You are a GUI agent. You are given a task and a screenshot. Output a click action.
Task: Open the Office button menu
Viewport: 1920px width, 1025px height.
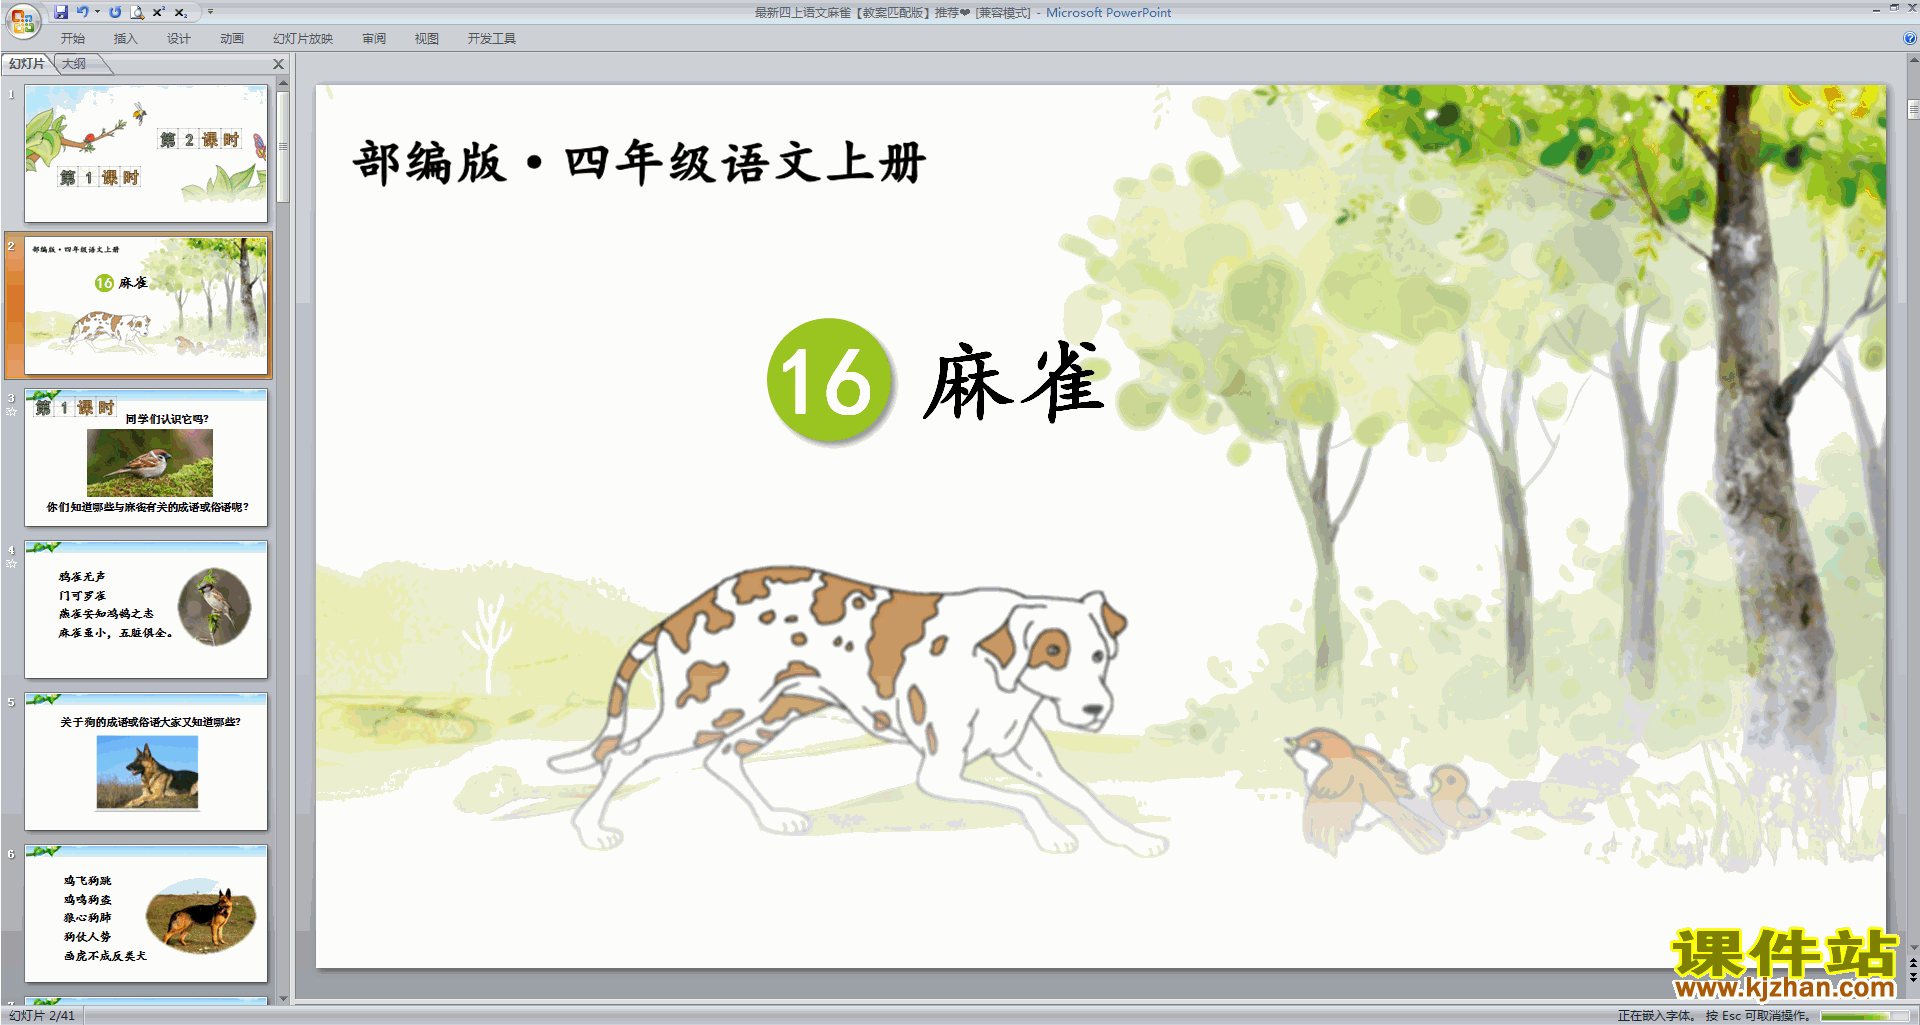pos(22,20)
